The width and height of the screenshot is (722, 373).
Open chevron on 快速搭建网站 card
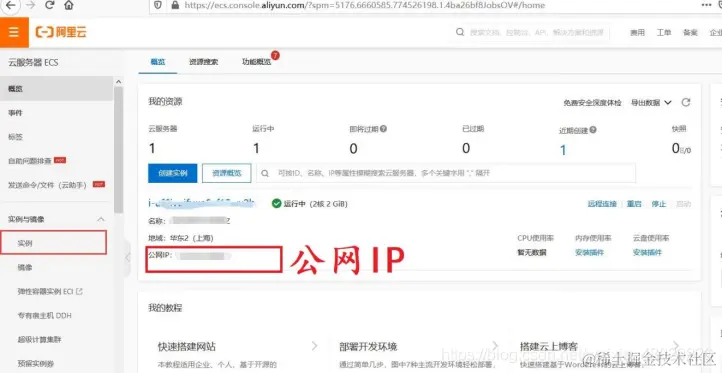tap(314, 345)
